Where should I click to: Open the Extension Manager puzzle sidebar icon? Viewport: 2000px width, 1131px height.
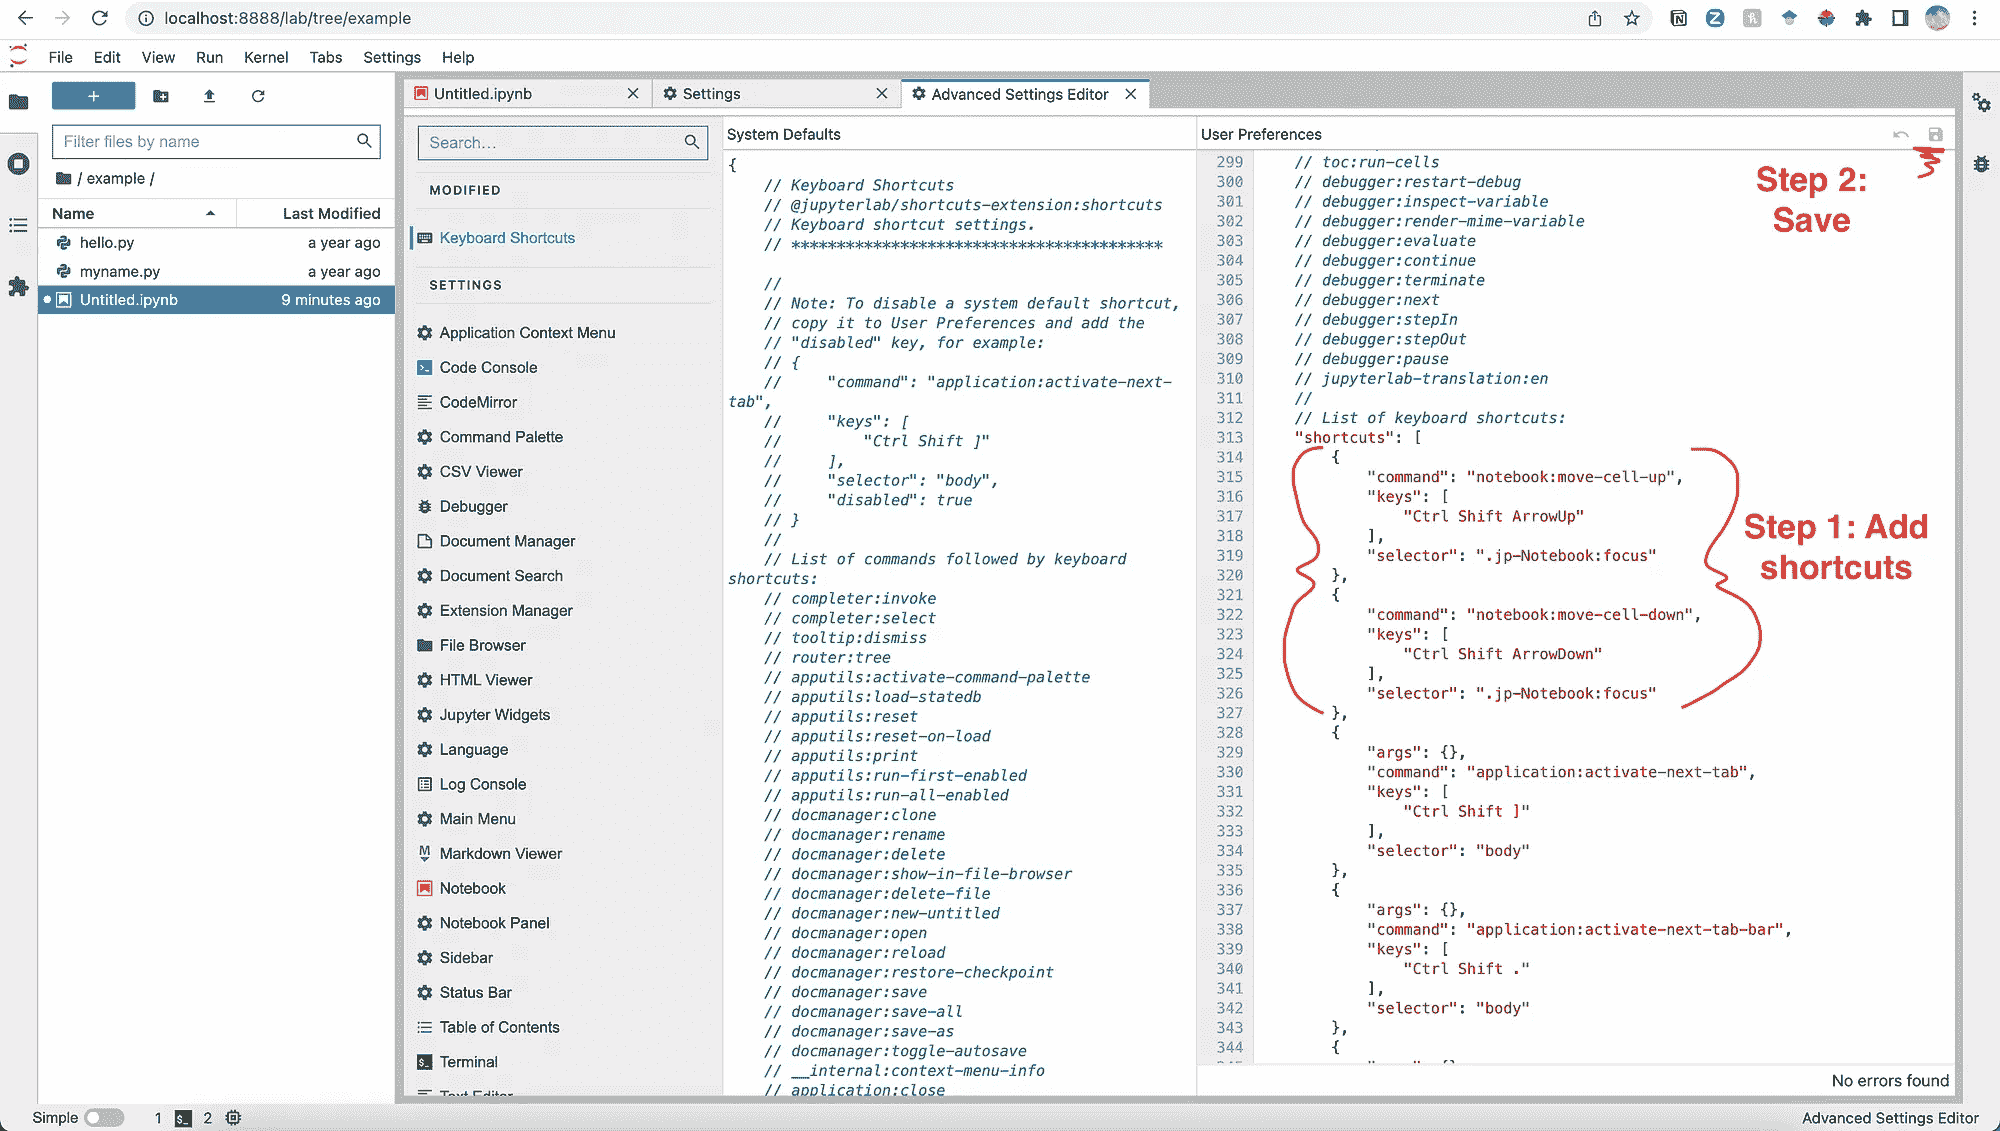pos(18,287)
